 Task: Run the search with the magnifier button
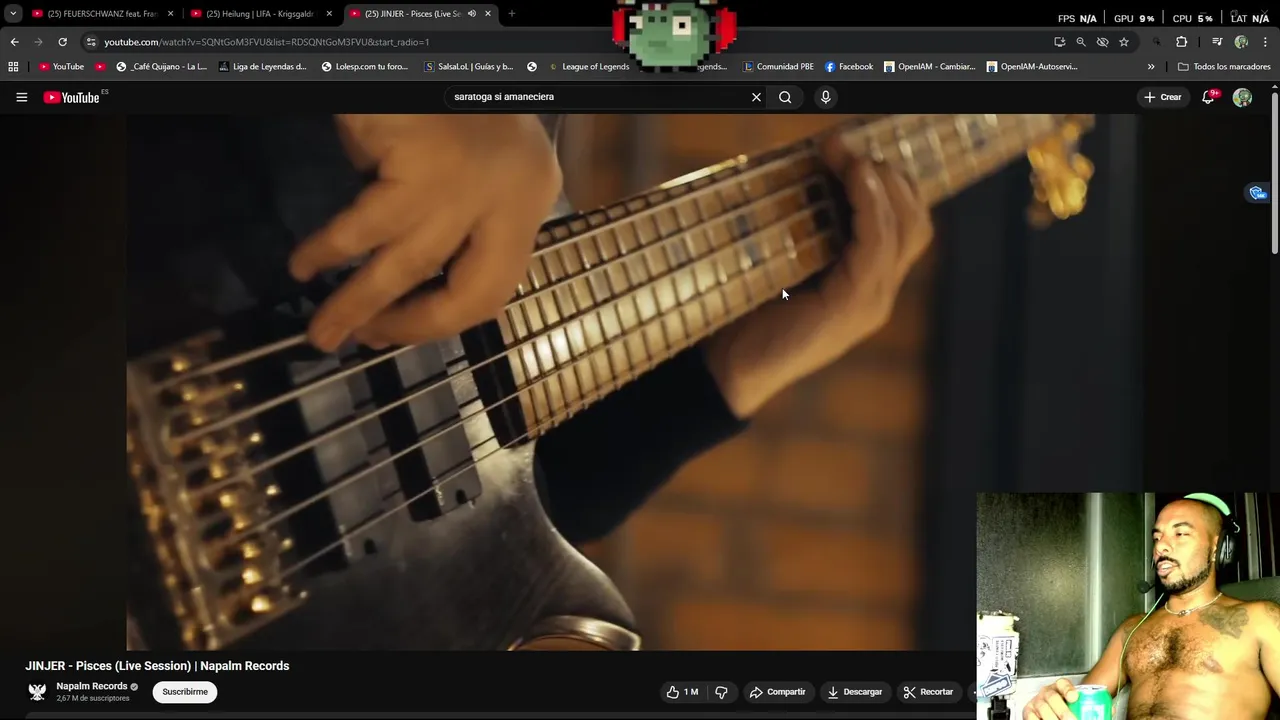coord(785,97)
